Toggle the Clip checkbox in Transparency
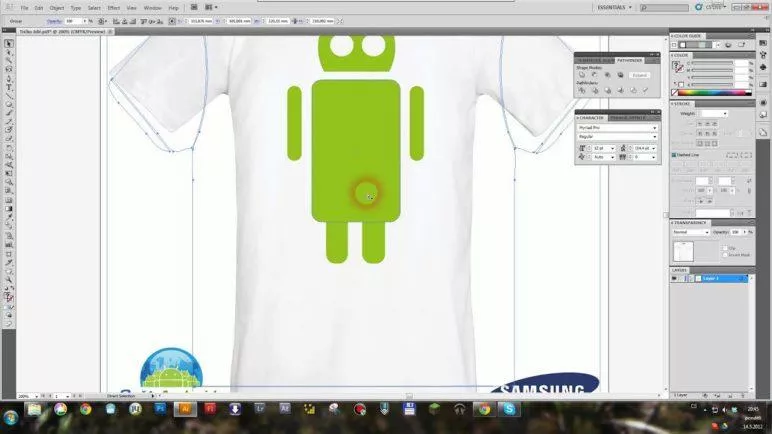This screenshot has height=434, width=772. 725,248
